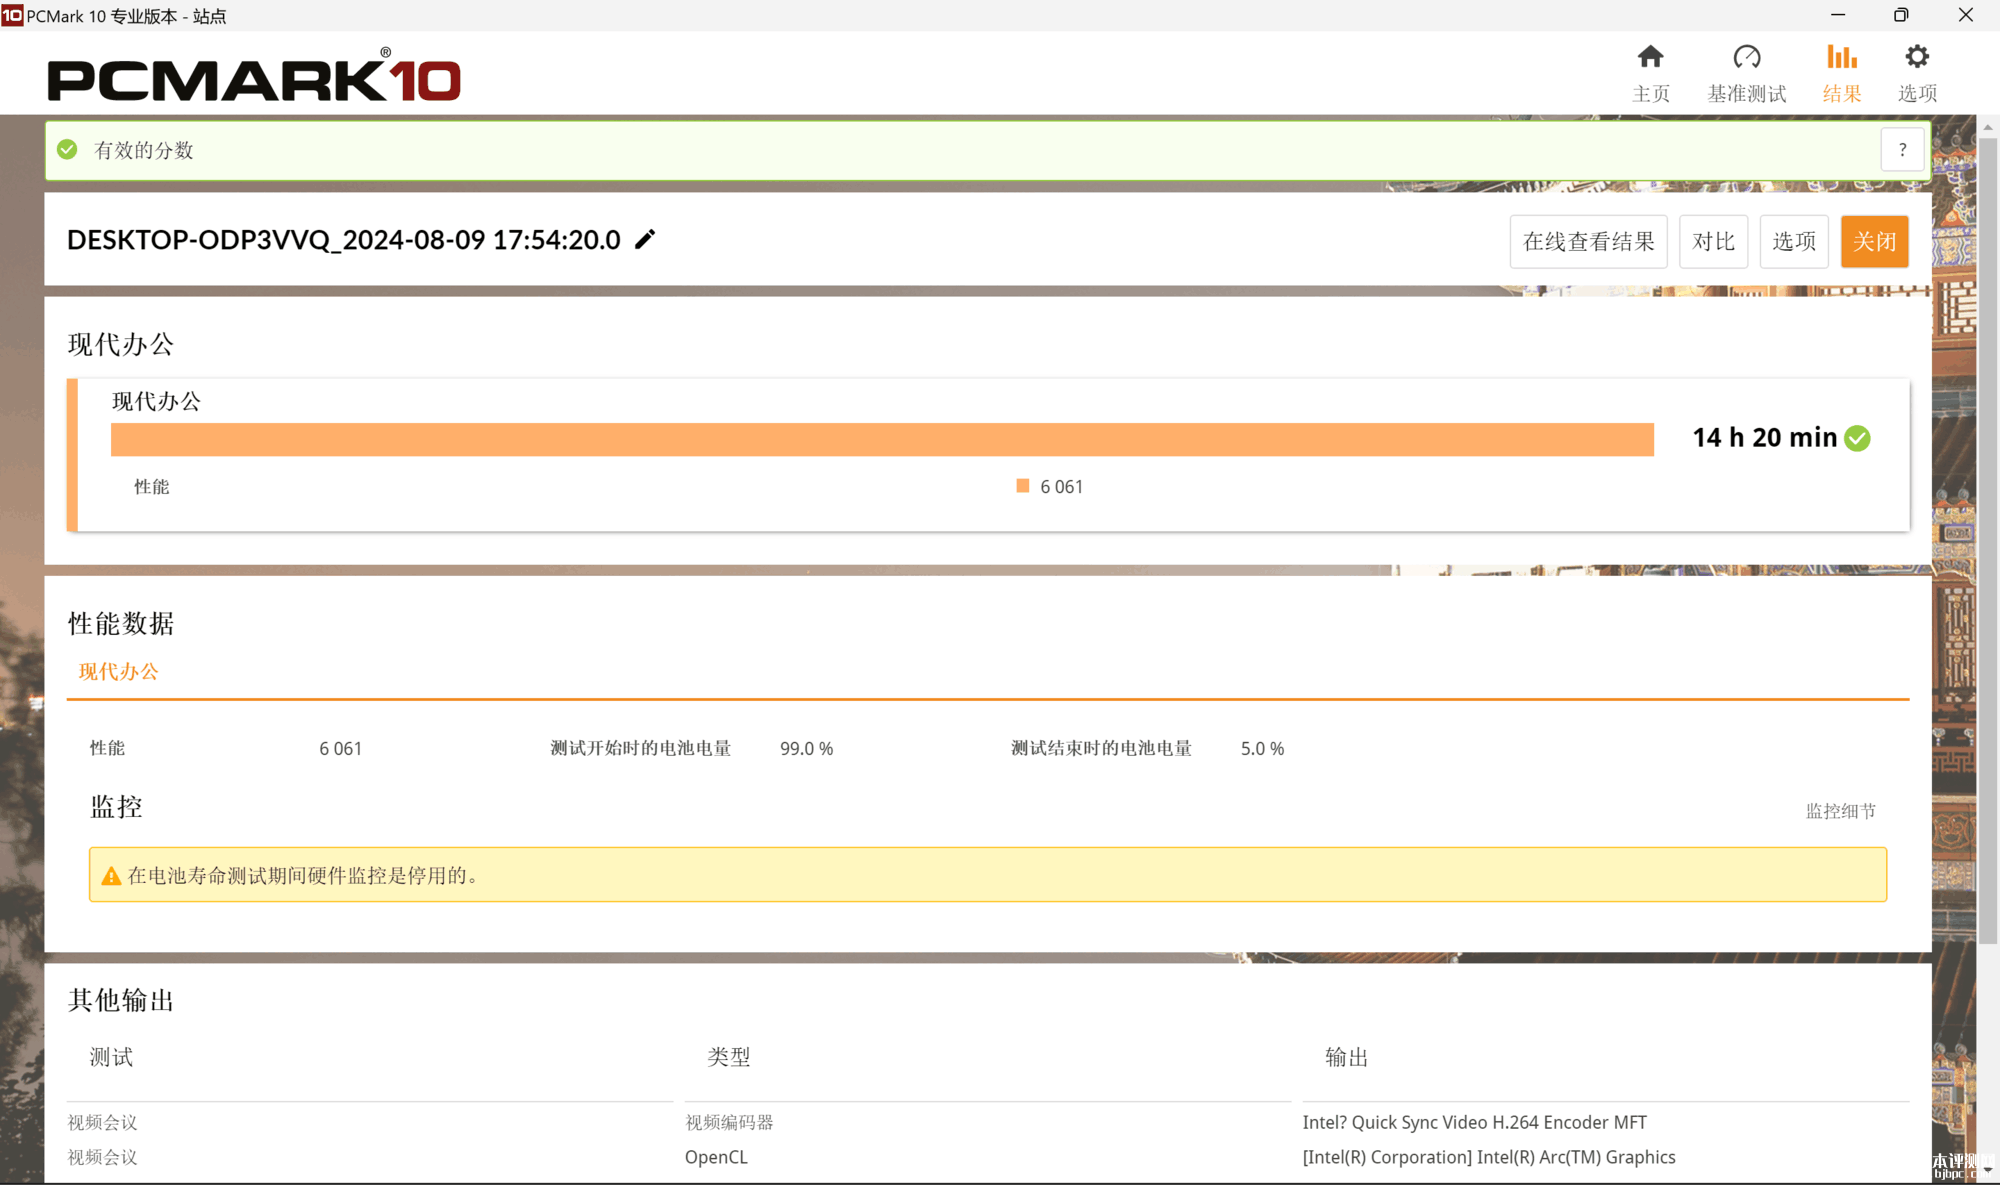2000x1185 pixels.
Task: Select the 现代办公 tab under 性能数据
Action: point(118,672)
